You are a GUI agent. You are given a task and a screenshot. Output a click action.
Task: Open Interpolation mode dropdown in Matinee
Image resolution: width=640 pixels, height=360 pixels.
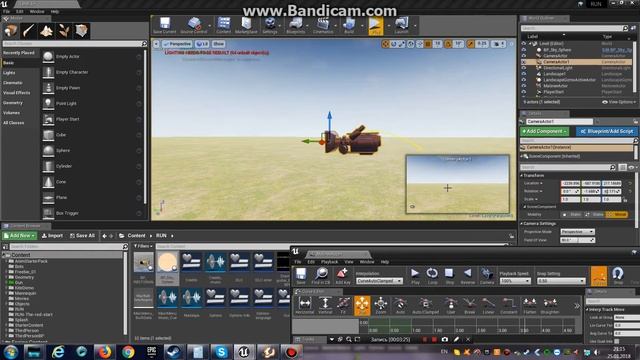pos(379,281)
